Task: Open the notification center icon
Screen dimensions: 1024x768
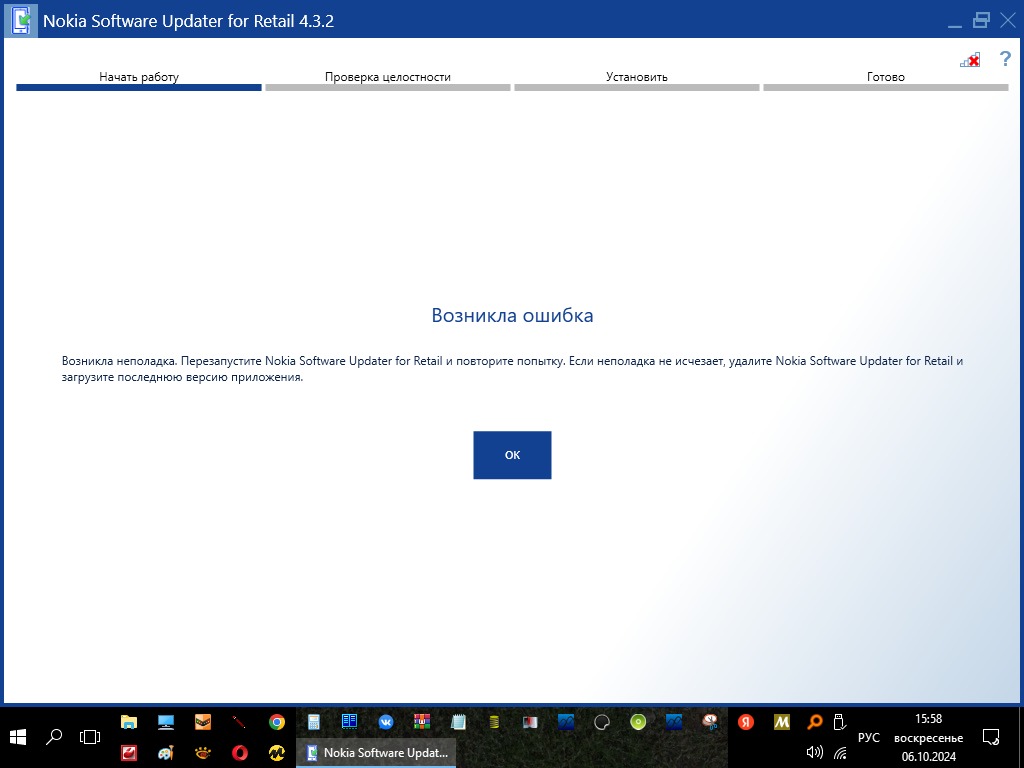Action: (x=991, y=737)
